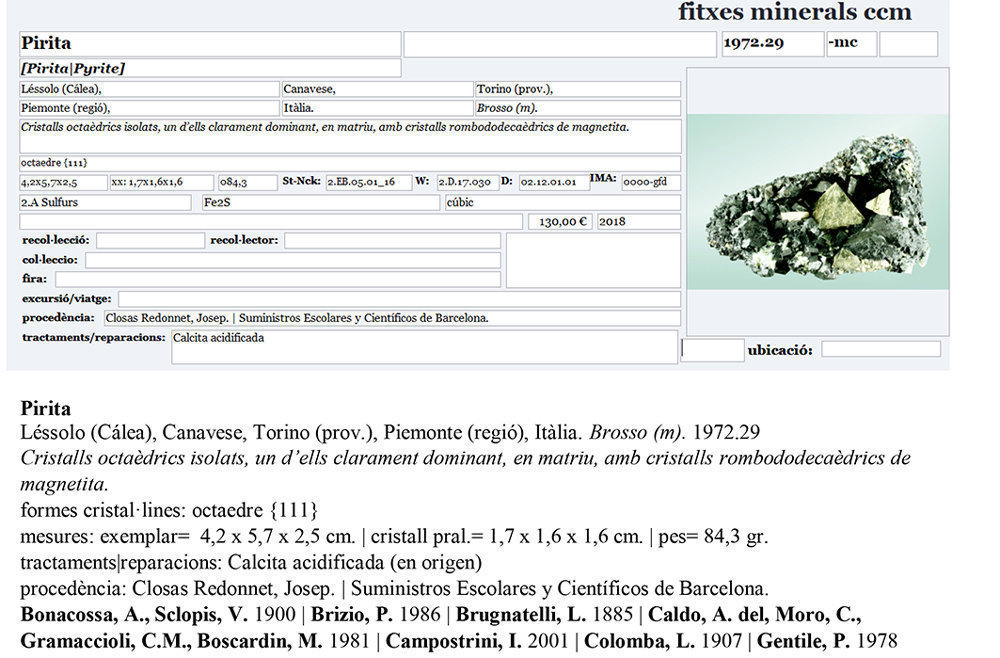Image resolution: width=1000 pixels, height=658 pixels.
Task: Click the 'ubicació' input field
Action: pyautogui.click(x=881, y=349)
